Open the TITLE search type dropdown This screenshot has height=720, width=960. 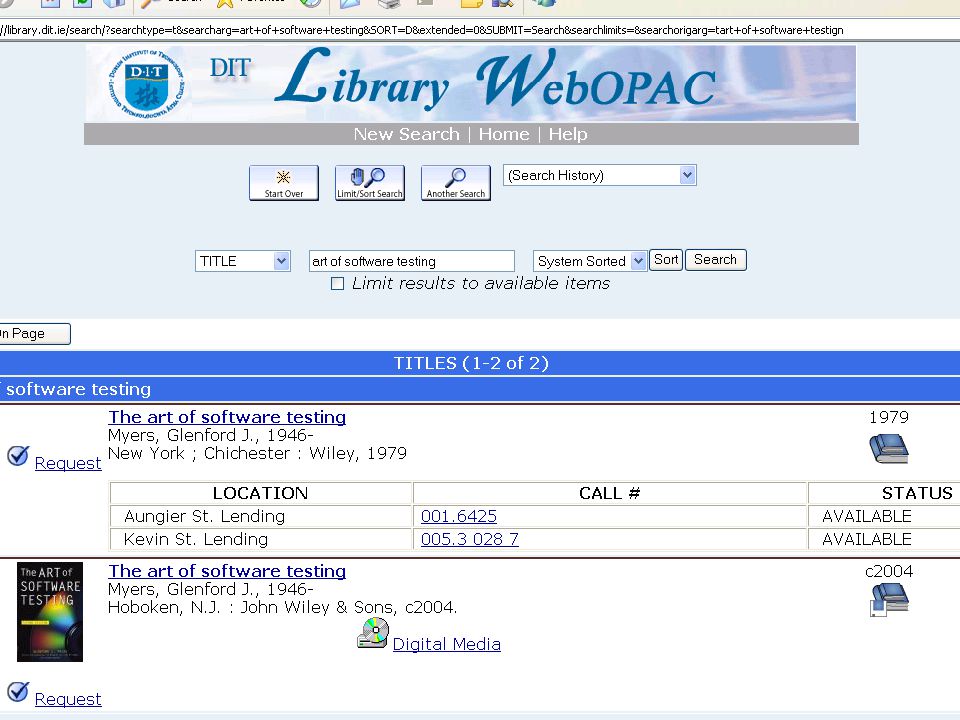(242, 261)
